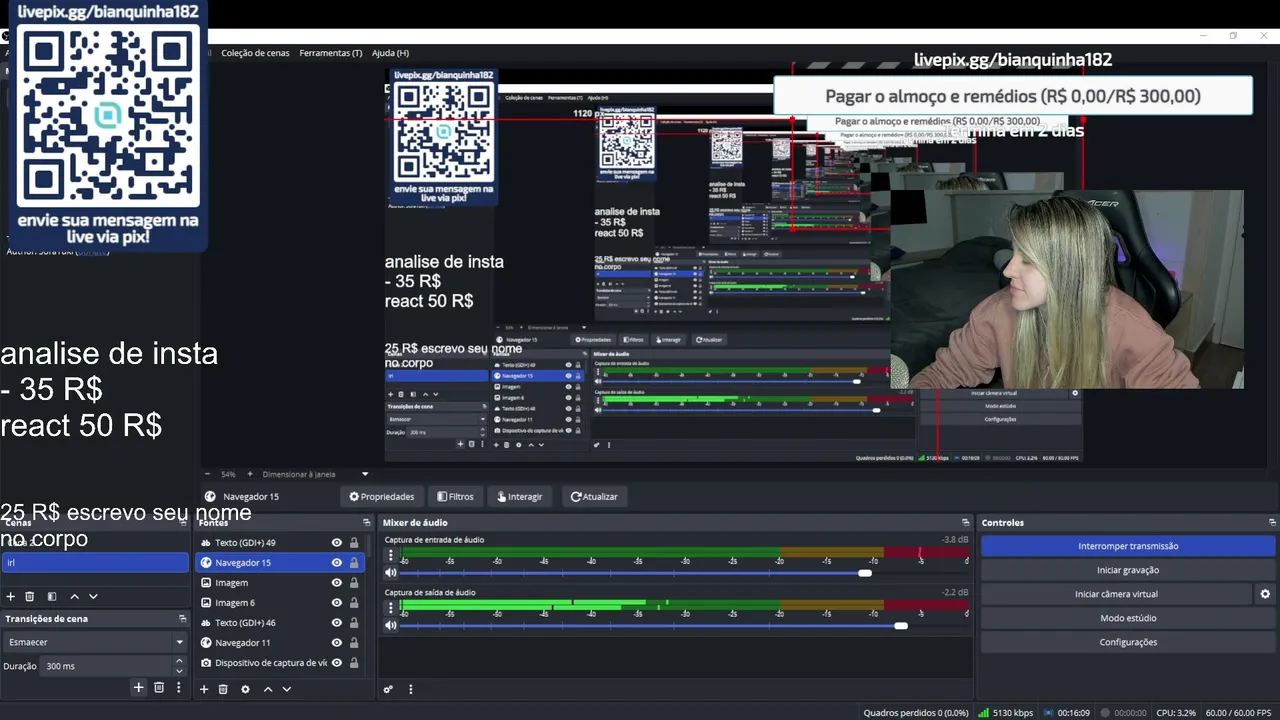Undock the Cenas panel

(182, 522)
